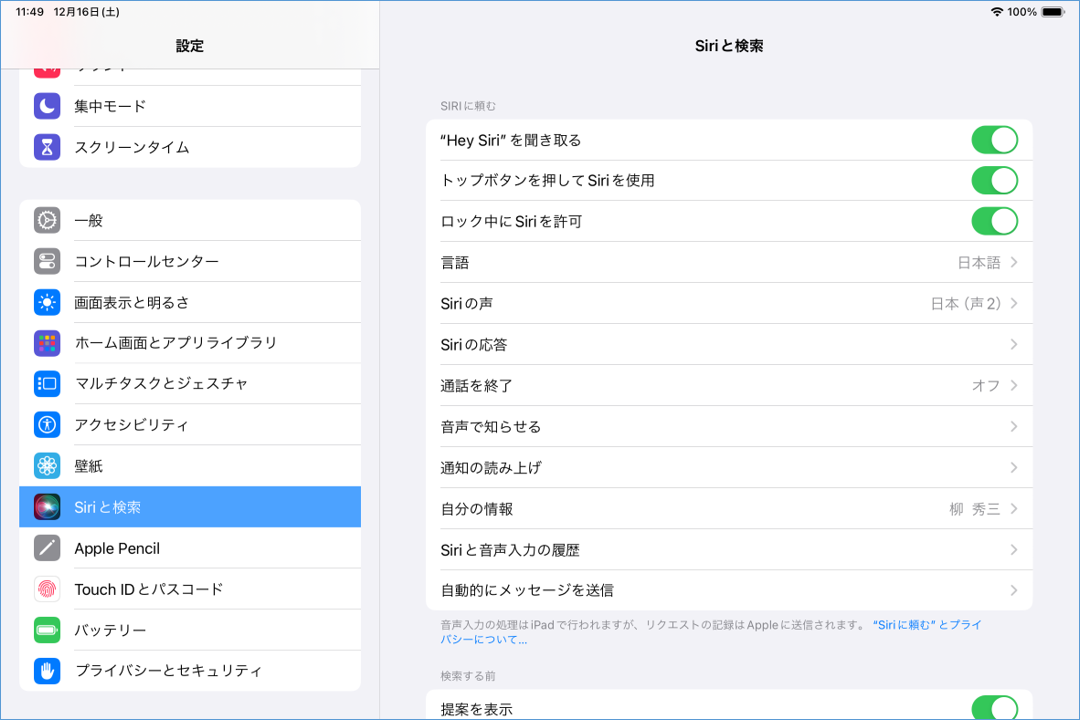Tap the 言語 row label

click(455, 263)
